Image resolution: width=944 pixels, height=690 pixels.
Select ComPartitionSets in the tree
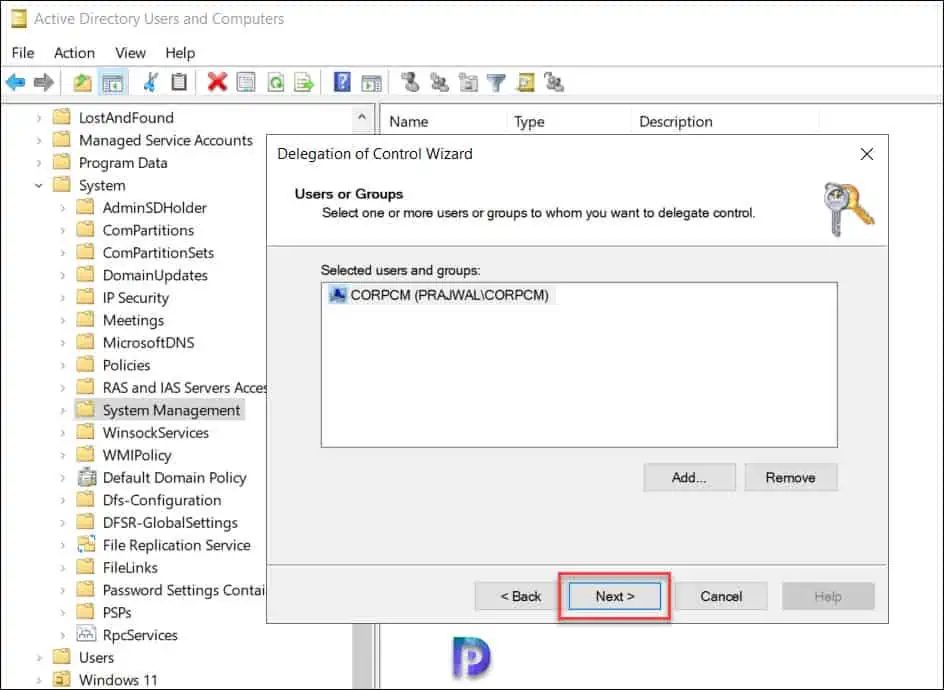tap(158, 253)
